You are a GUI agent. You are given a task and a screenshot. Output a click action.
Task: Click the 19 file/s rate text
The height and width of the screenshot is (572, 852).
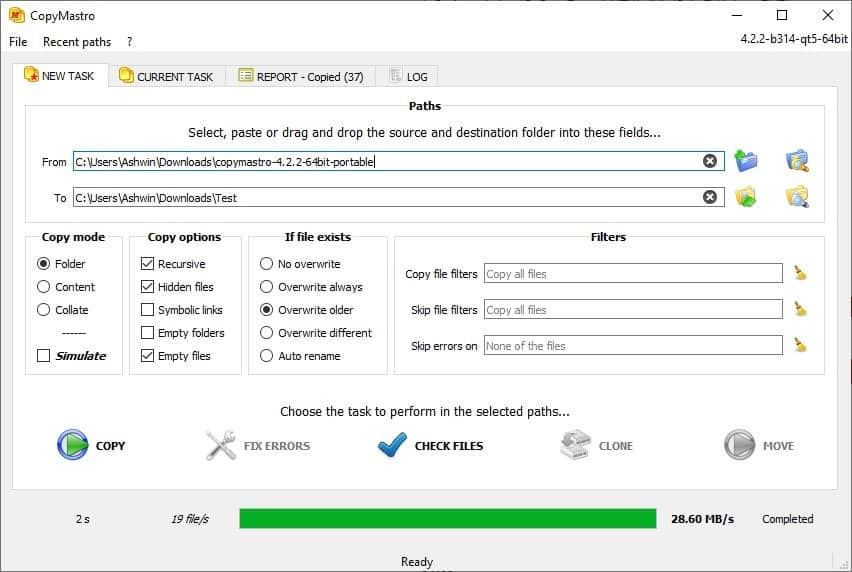[190, 519]
